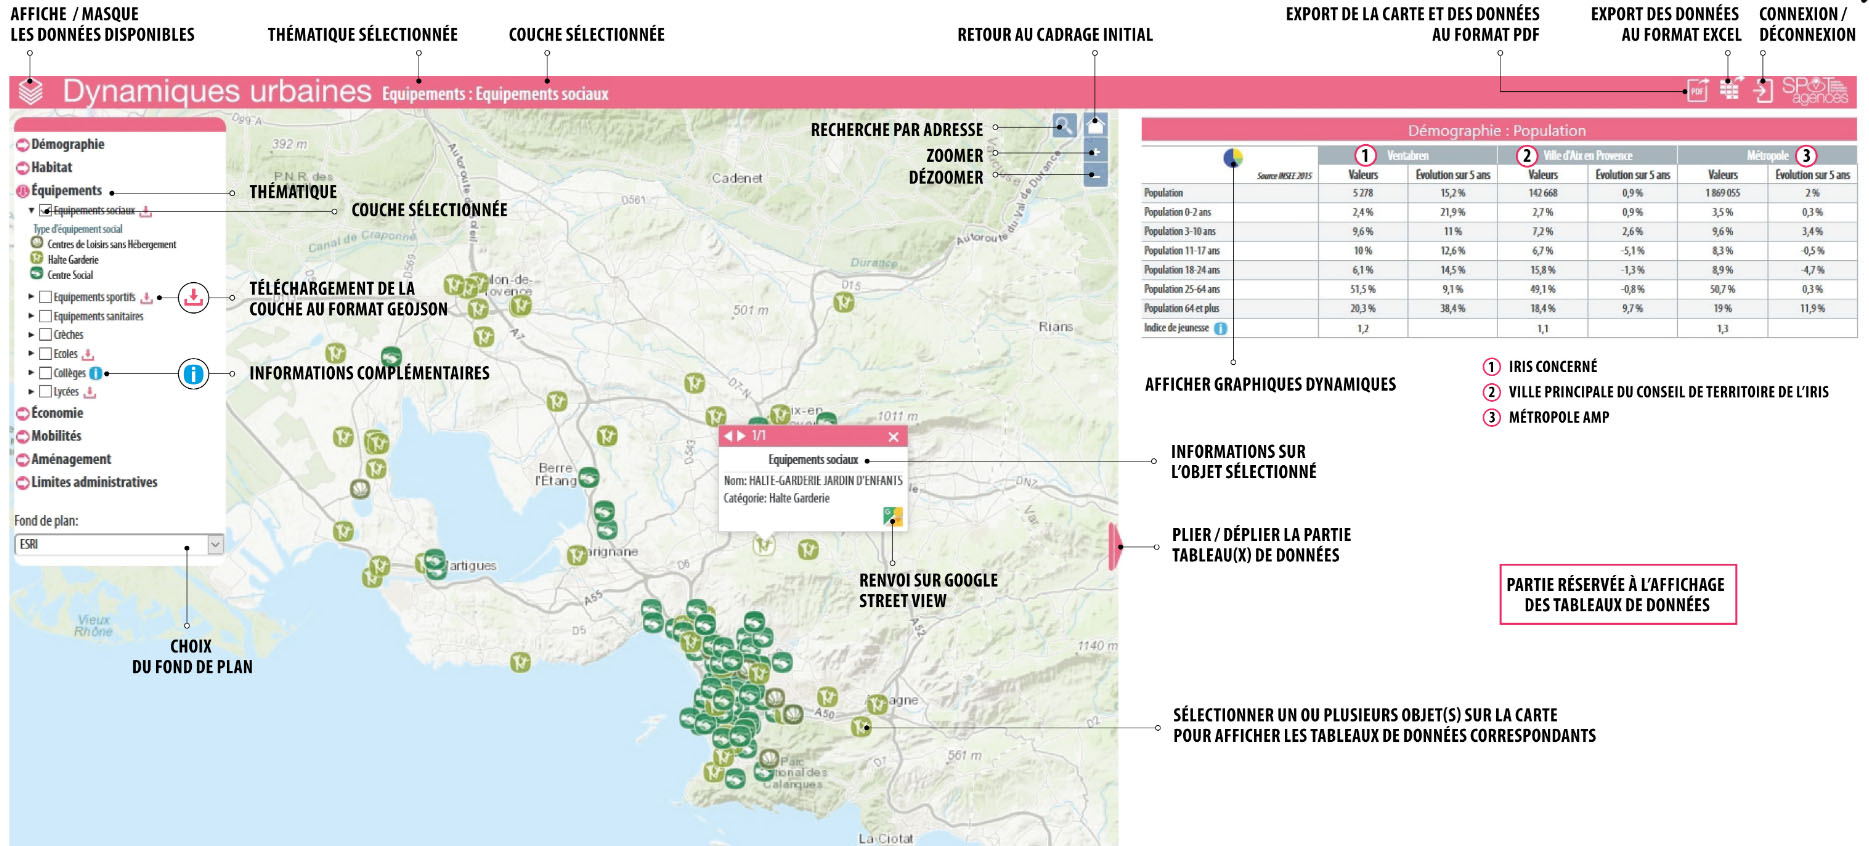Zoom in on the map
This screenshot has width=1869, height=846.
pyautogui.click(x=1096, y=153)
